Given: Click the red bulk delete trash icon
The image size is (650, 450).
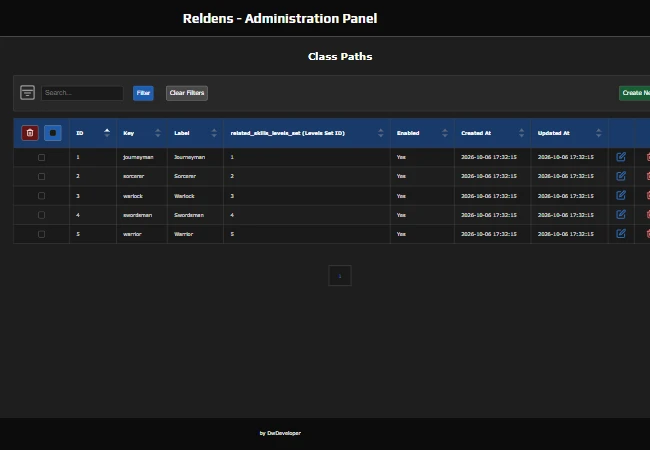Looking at the screenshot, I should pos(30,133).
